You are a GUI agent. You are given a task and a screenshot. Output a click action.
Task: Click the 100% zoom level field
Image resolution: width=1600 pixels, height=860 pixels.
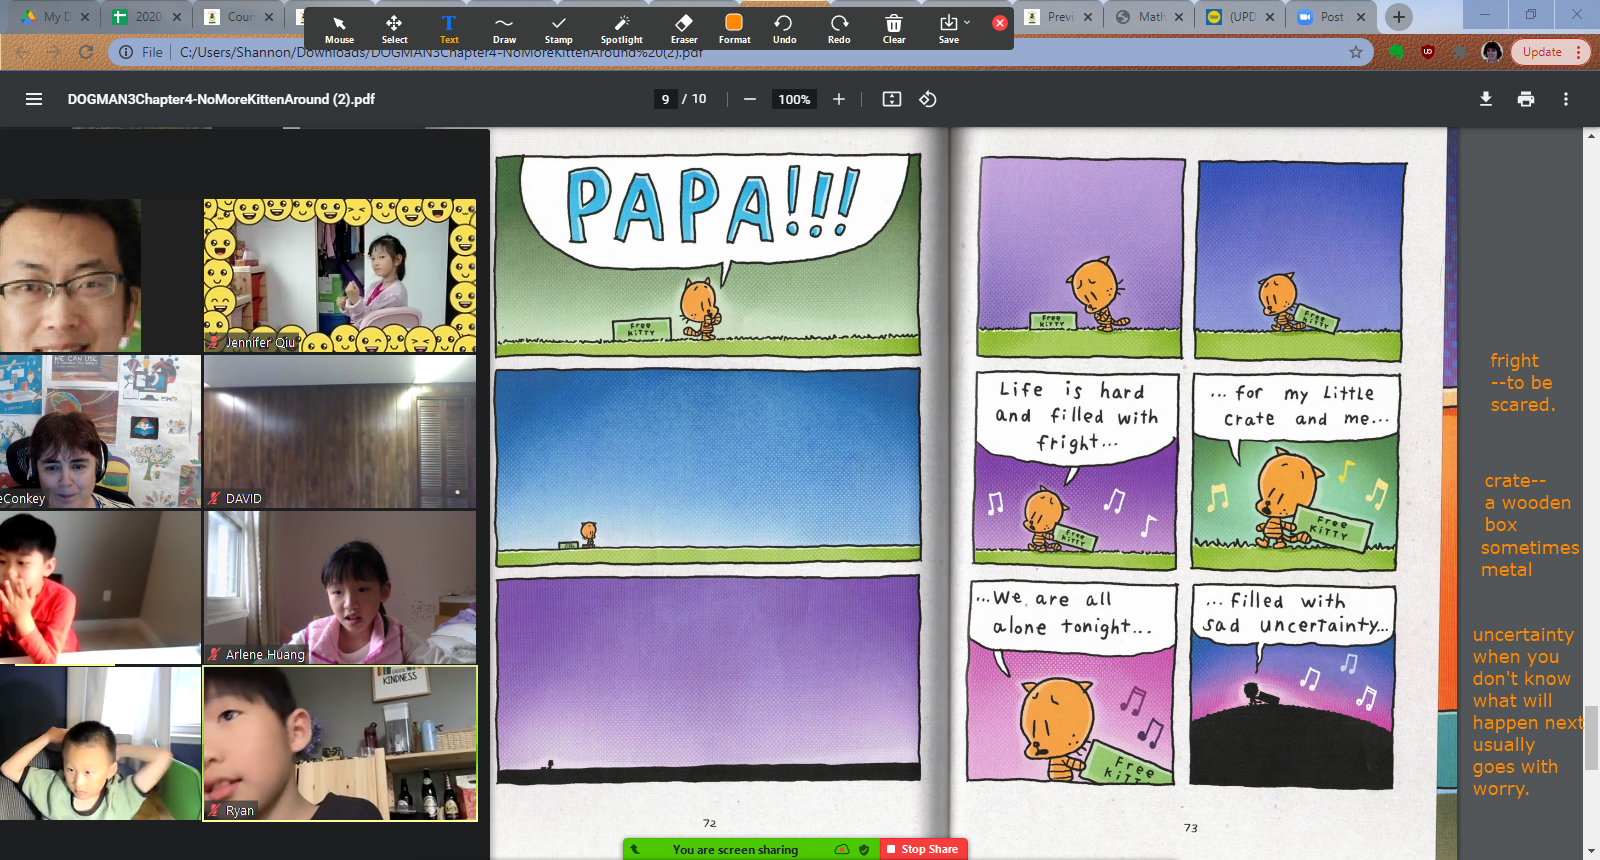coord(794,99)
